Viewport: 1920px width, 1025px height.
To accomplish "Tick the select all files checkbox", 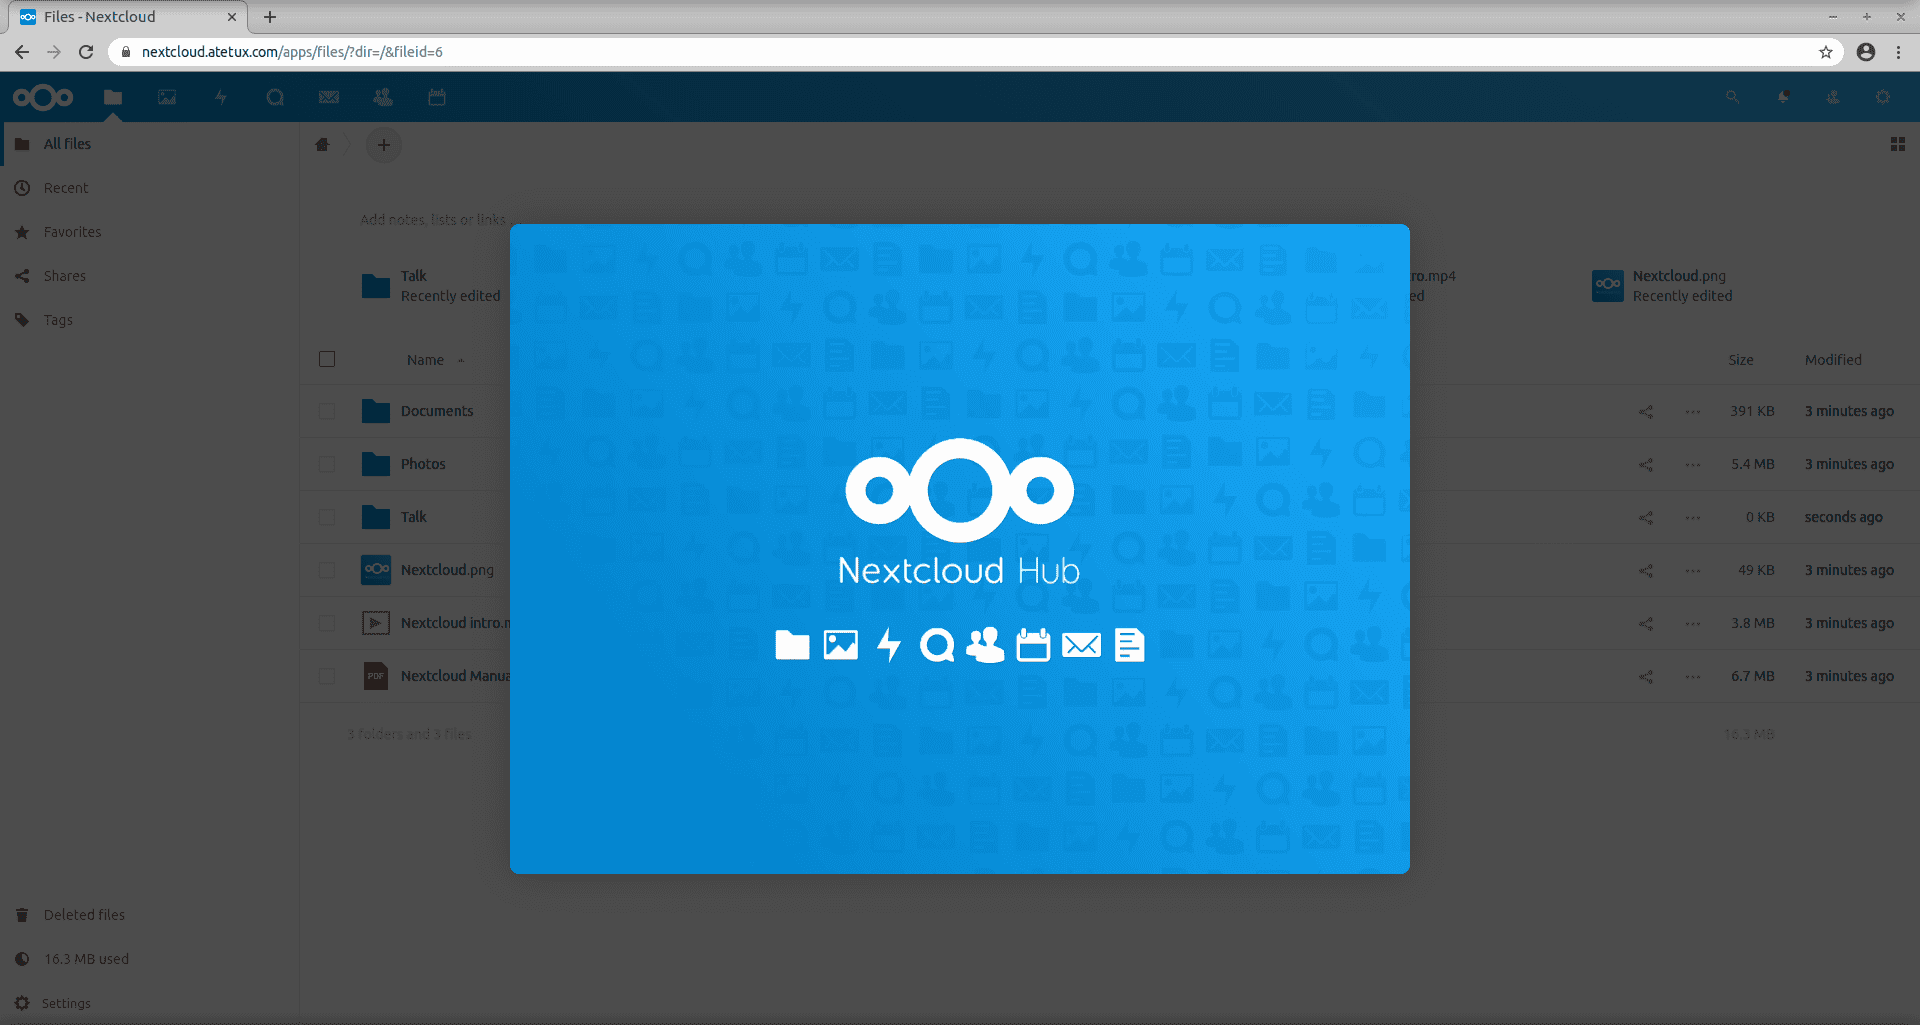I will 327,359.
